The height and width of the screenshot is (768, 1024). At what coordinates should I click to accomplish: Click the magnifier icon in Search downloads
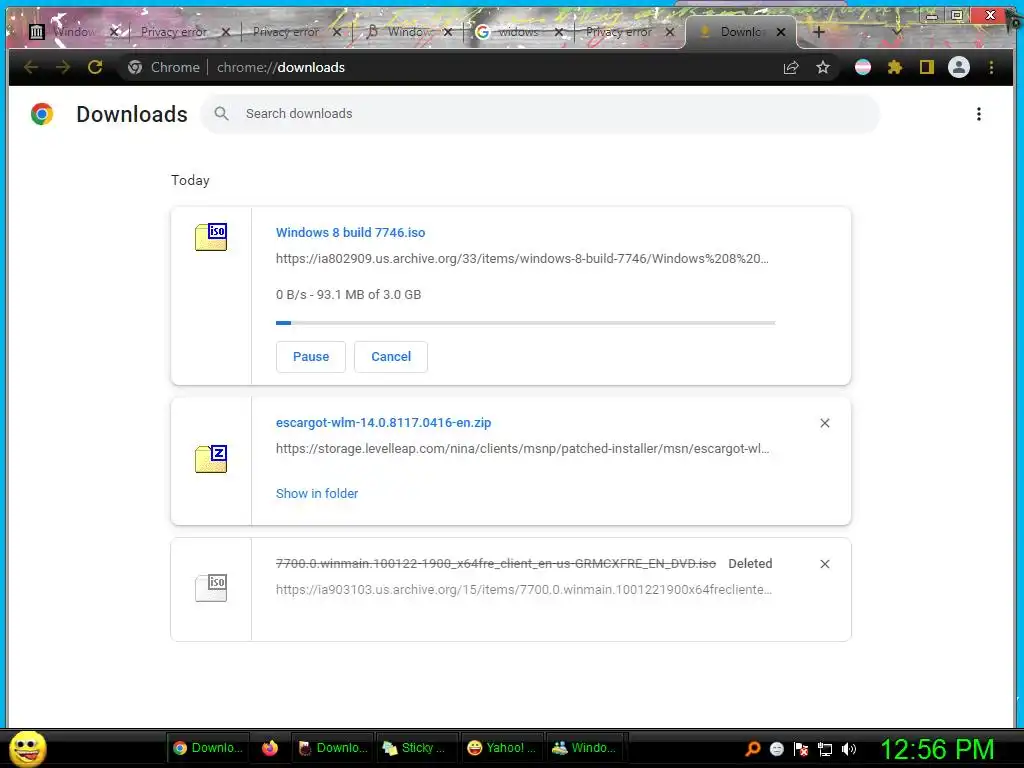point(221,114)
